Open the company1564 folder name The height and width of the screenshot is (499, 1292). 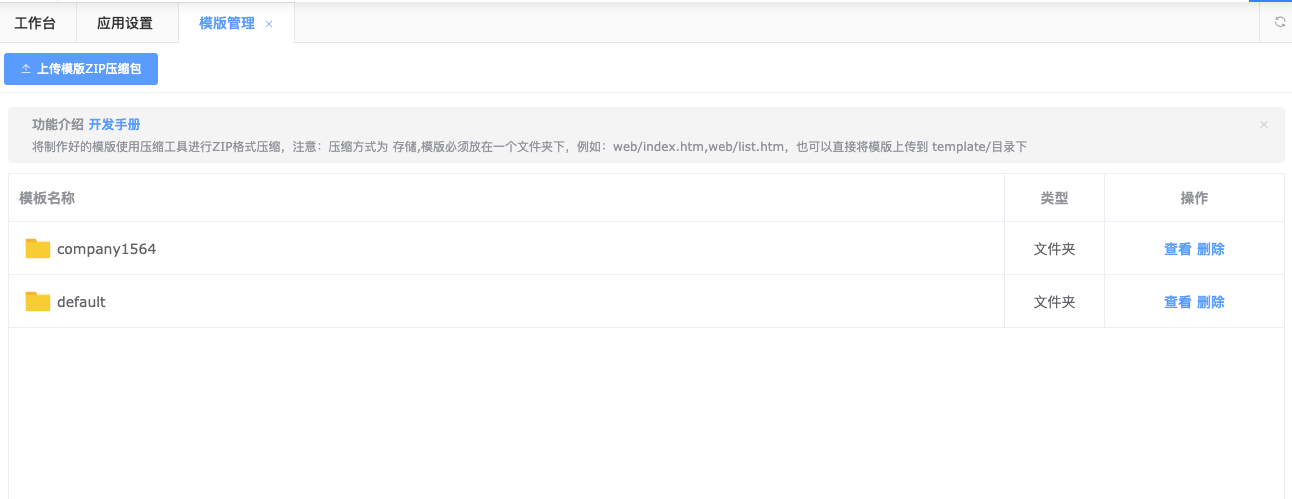coord(106,249)
